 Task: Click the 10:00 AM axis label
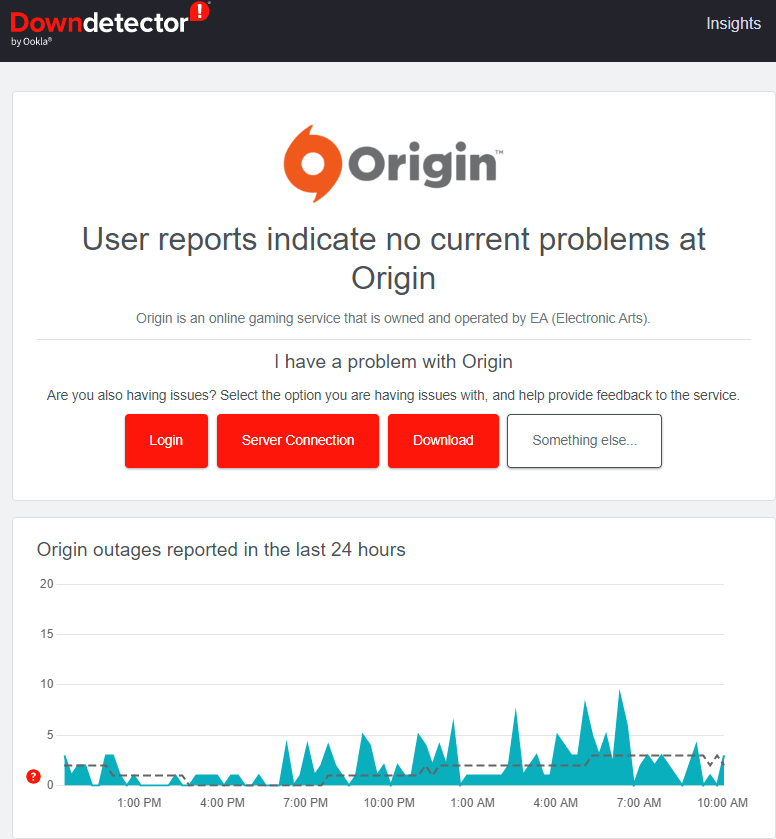tap(722, 803)
